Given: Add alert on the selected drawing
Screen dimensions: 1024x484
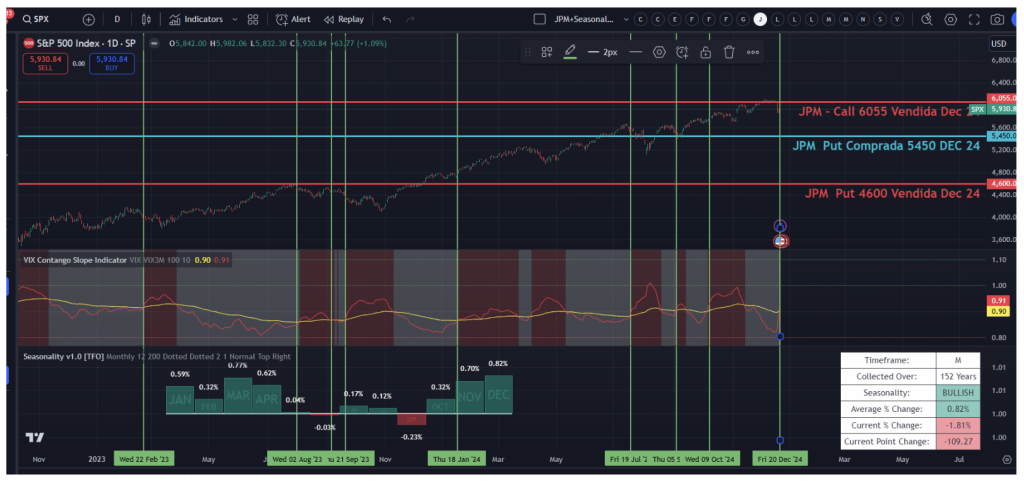Looking at the screenshot, I should pos(682,52).
